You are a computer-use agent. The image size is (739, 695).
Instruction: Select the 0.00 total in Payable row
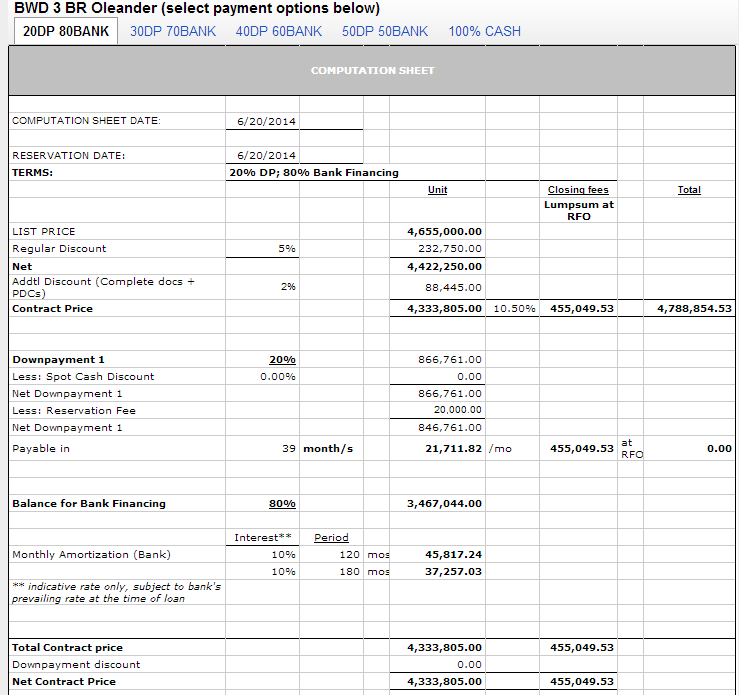(x=719, y=449)
